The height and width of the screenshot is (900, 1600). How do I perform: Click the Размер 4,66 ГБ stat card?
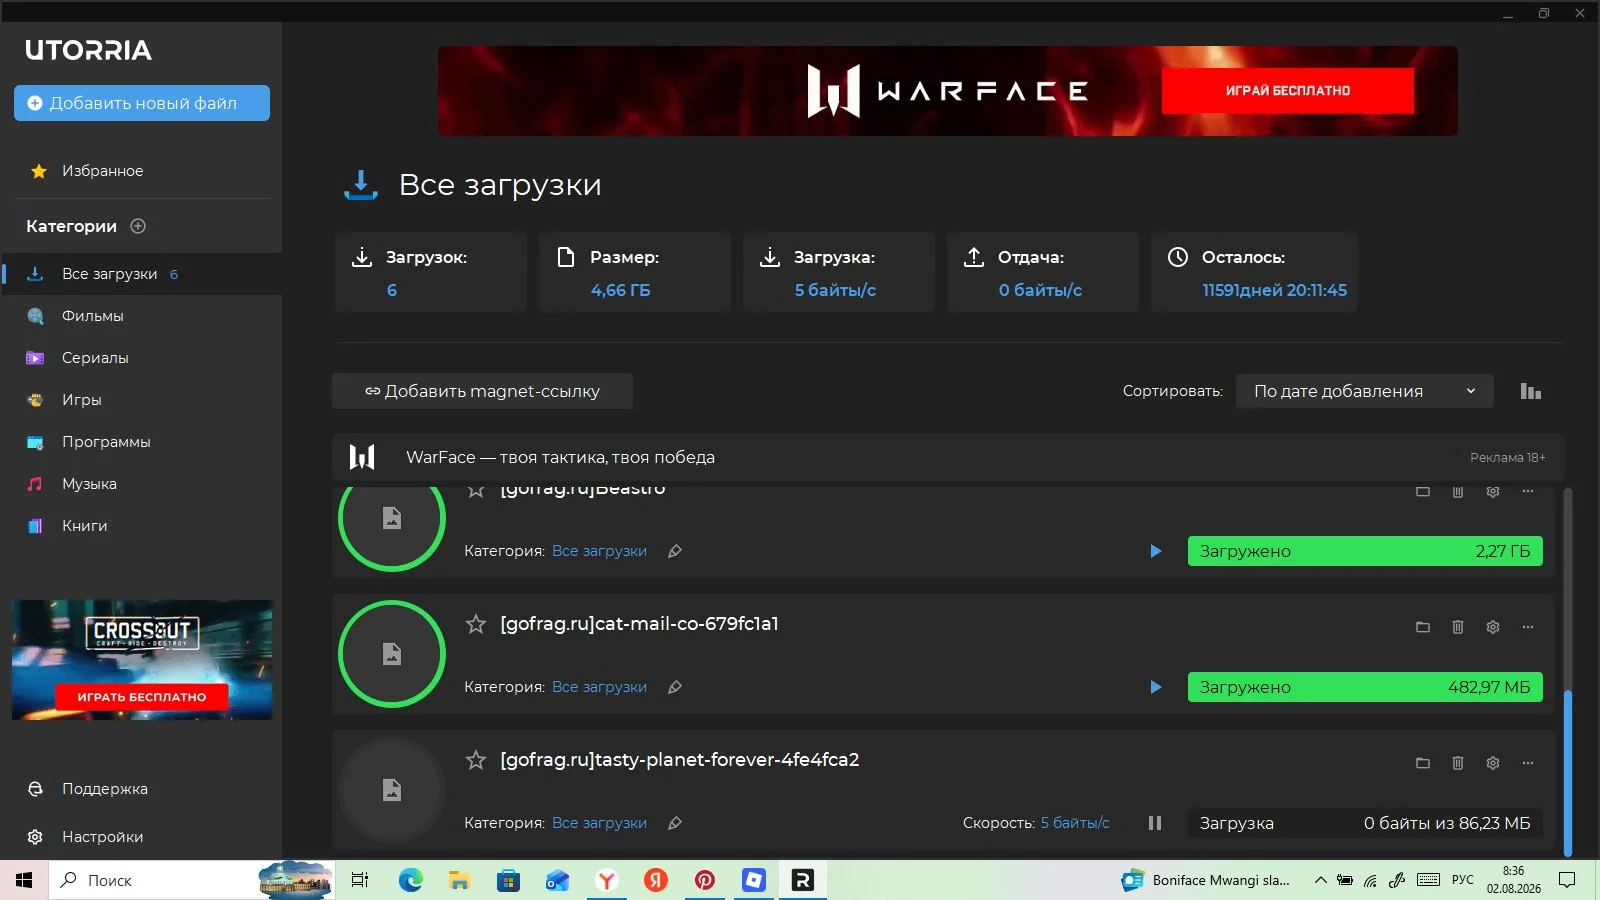point(635,272)
